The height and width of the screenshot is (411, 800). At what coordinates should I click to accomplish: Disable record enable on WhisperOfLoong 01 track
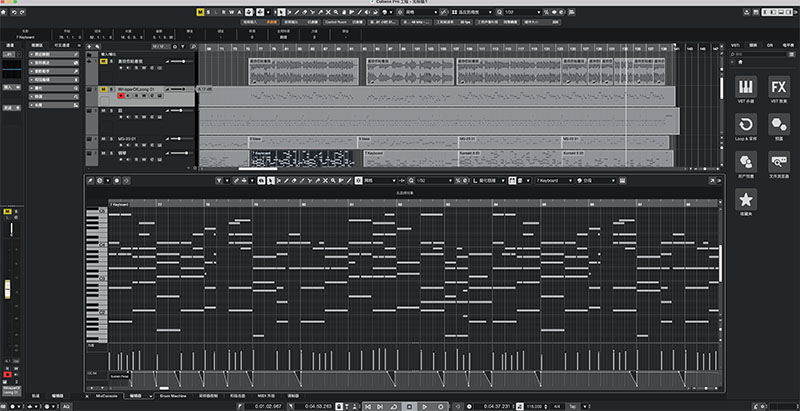pyautogui.click(x=121, y=96)
